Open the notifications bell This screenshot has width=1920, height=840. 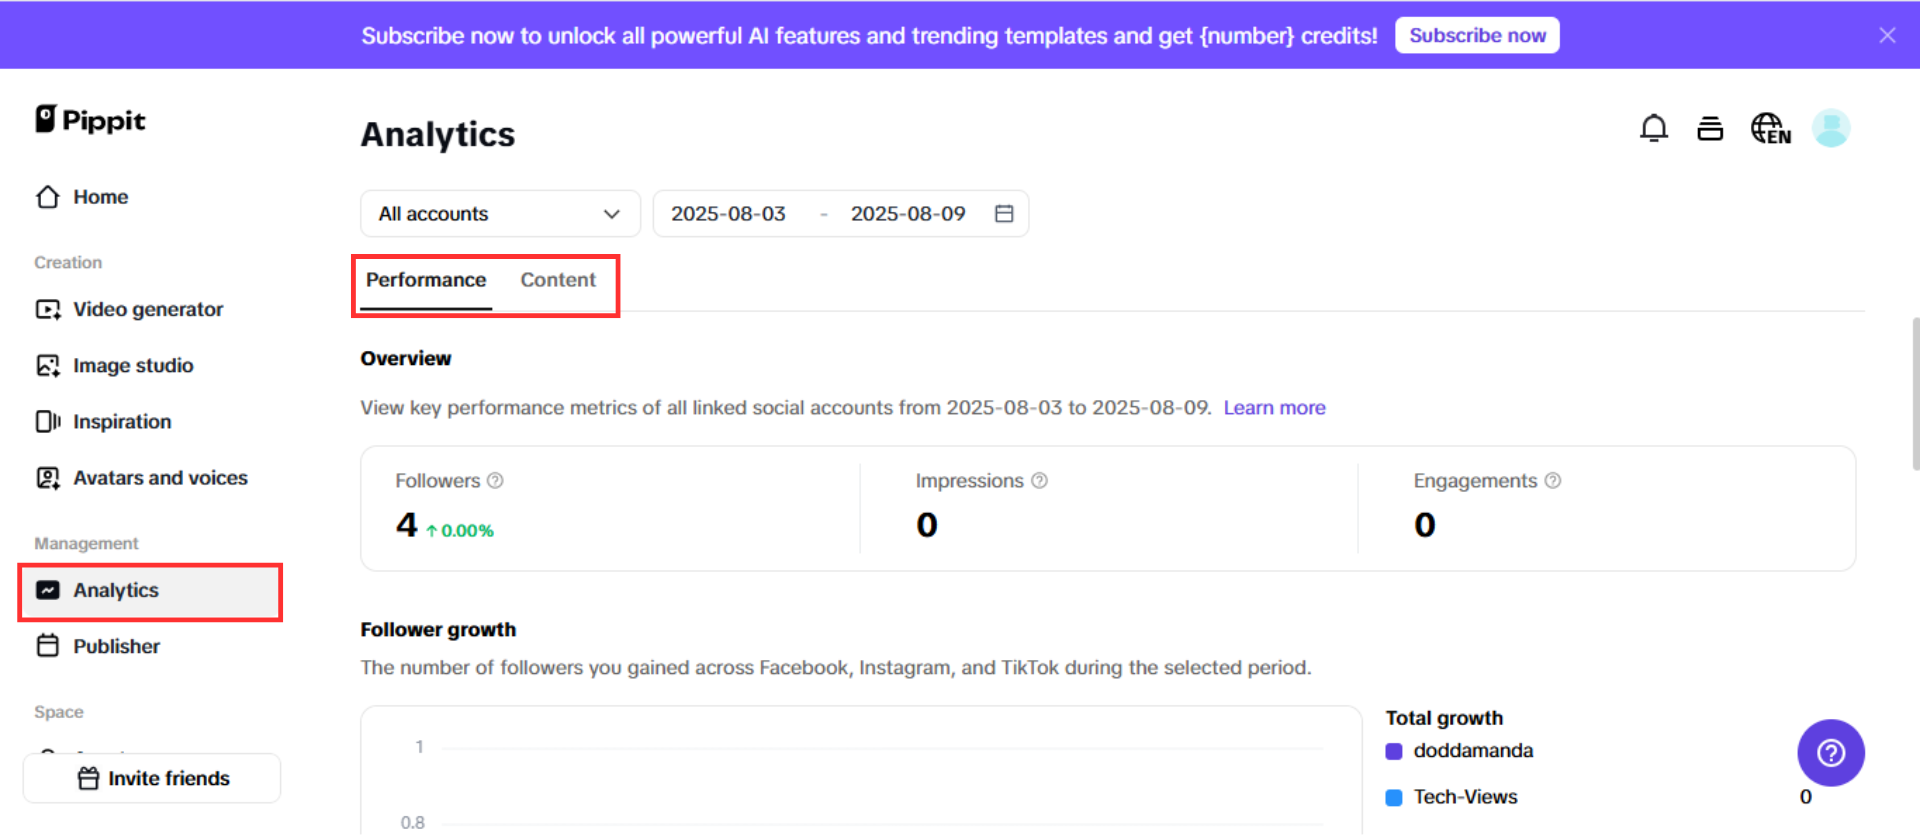(1654, 129)
